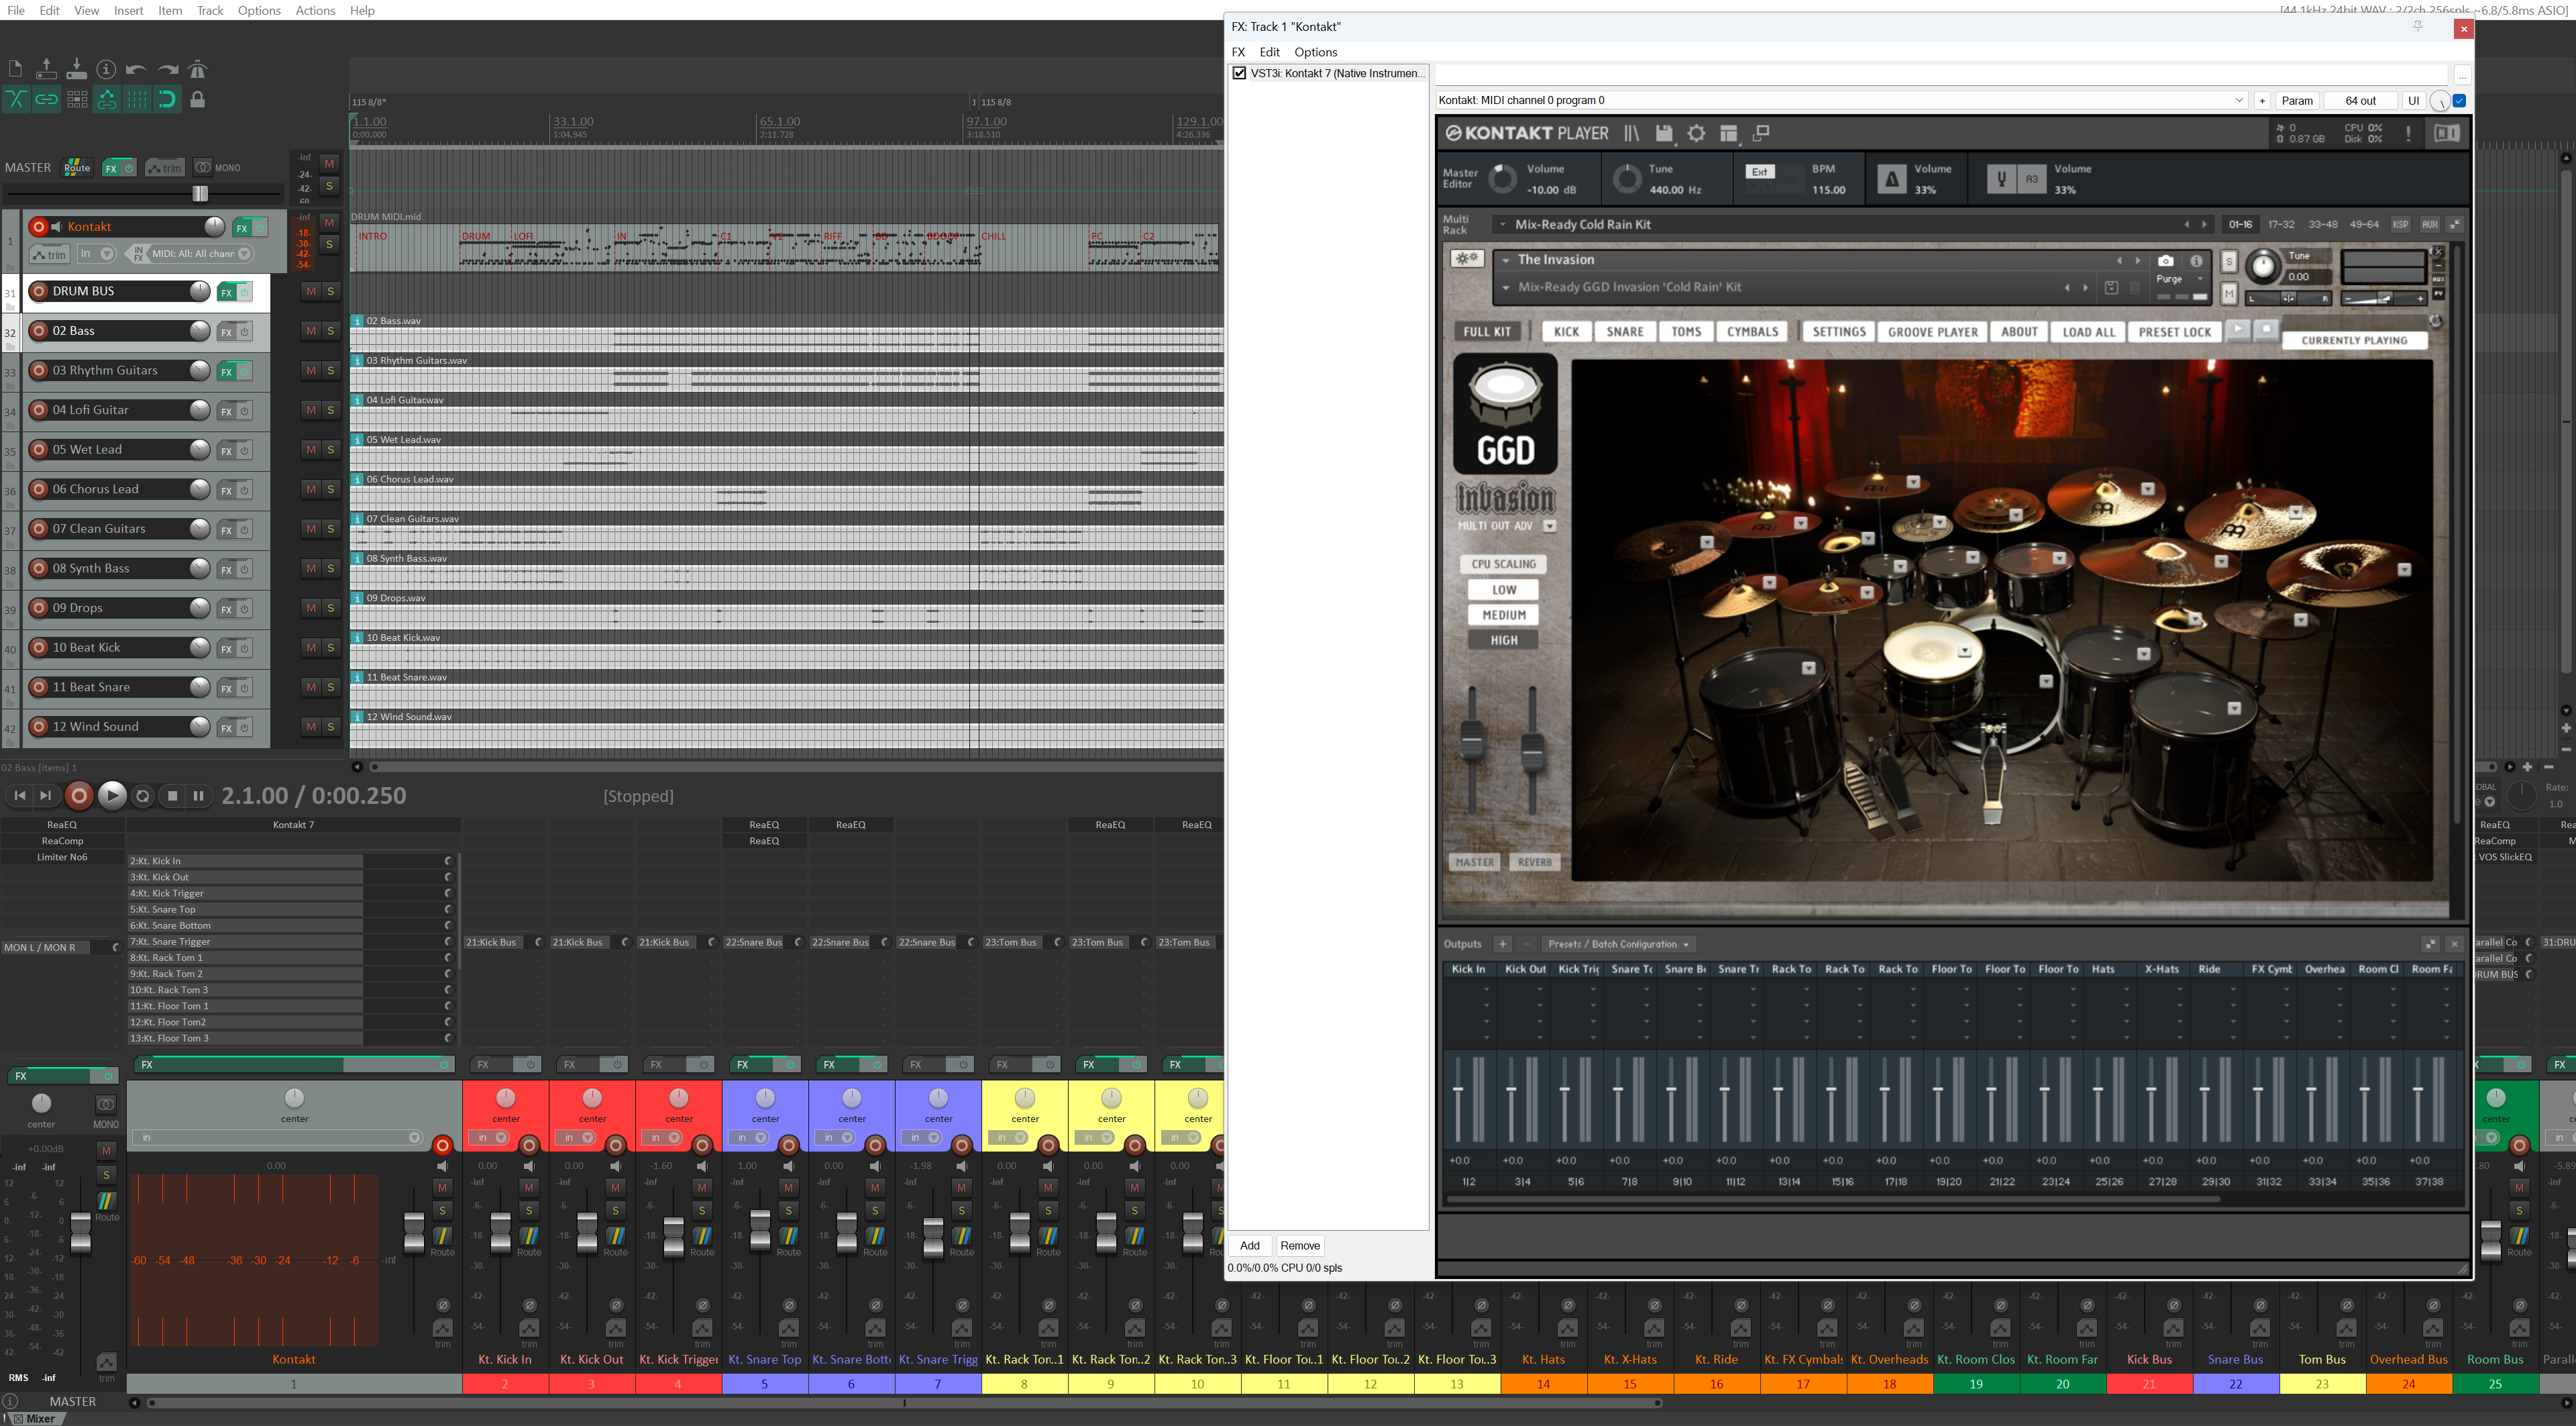Enable CPU SCALING HIGH mode

tap(1504, 640)
